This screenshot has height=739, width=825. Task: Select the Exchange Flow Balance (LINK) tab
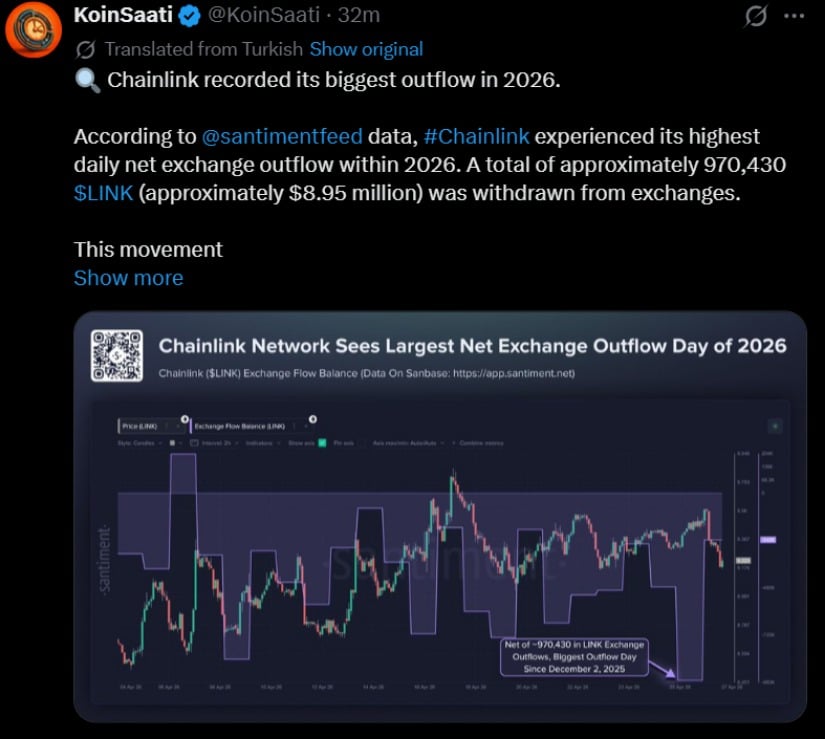[240, 426]
